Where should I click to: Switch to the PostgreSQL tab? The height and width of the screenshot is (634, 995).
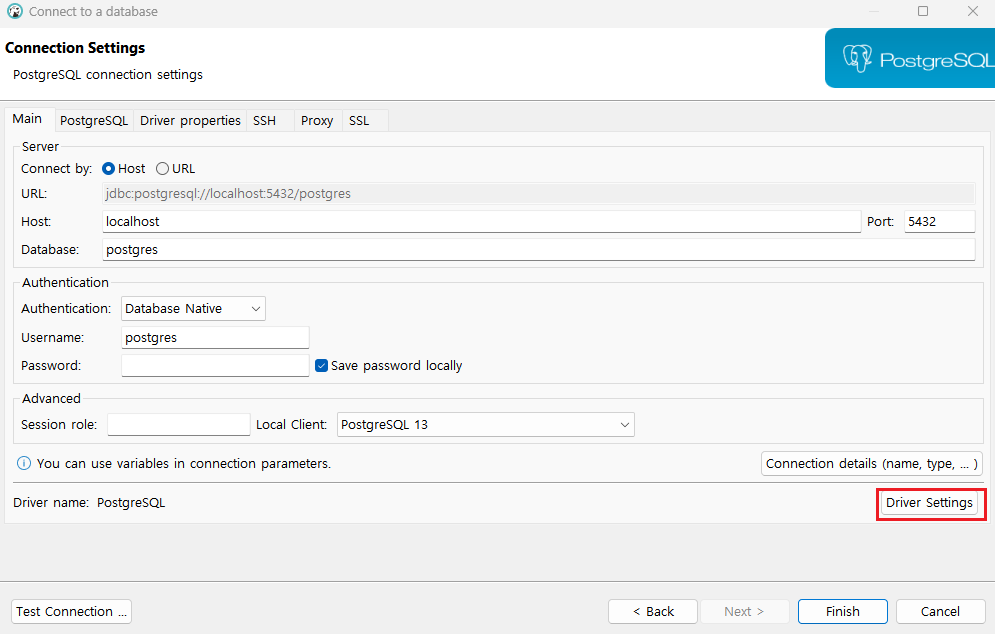click(x=94, y=121)
